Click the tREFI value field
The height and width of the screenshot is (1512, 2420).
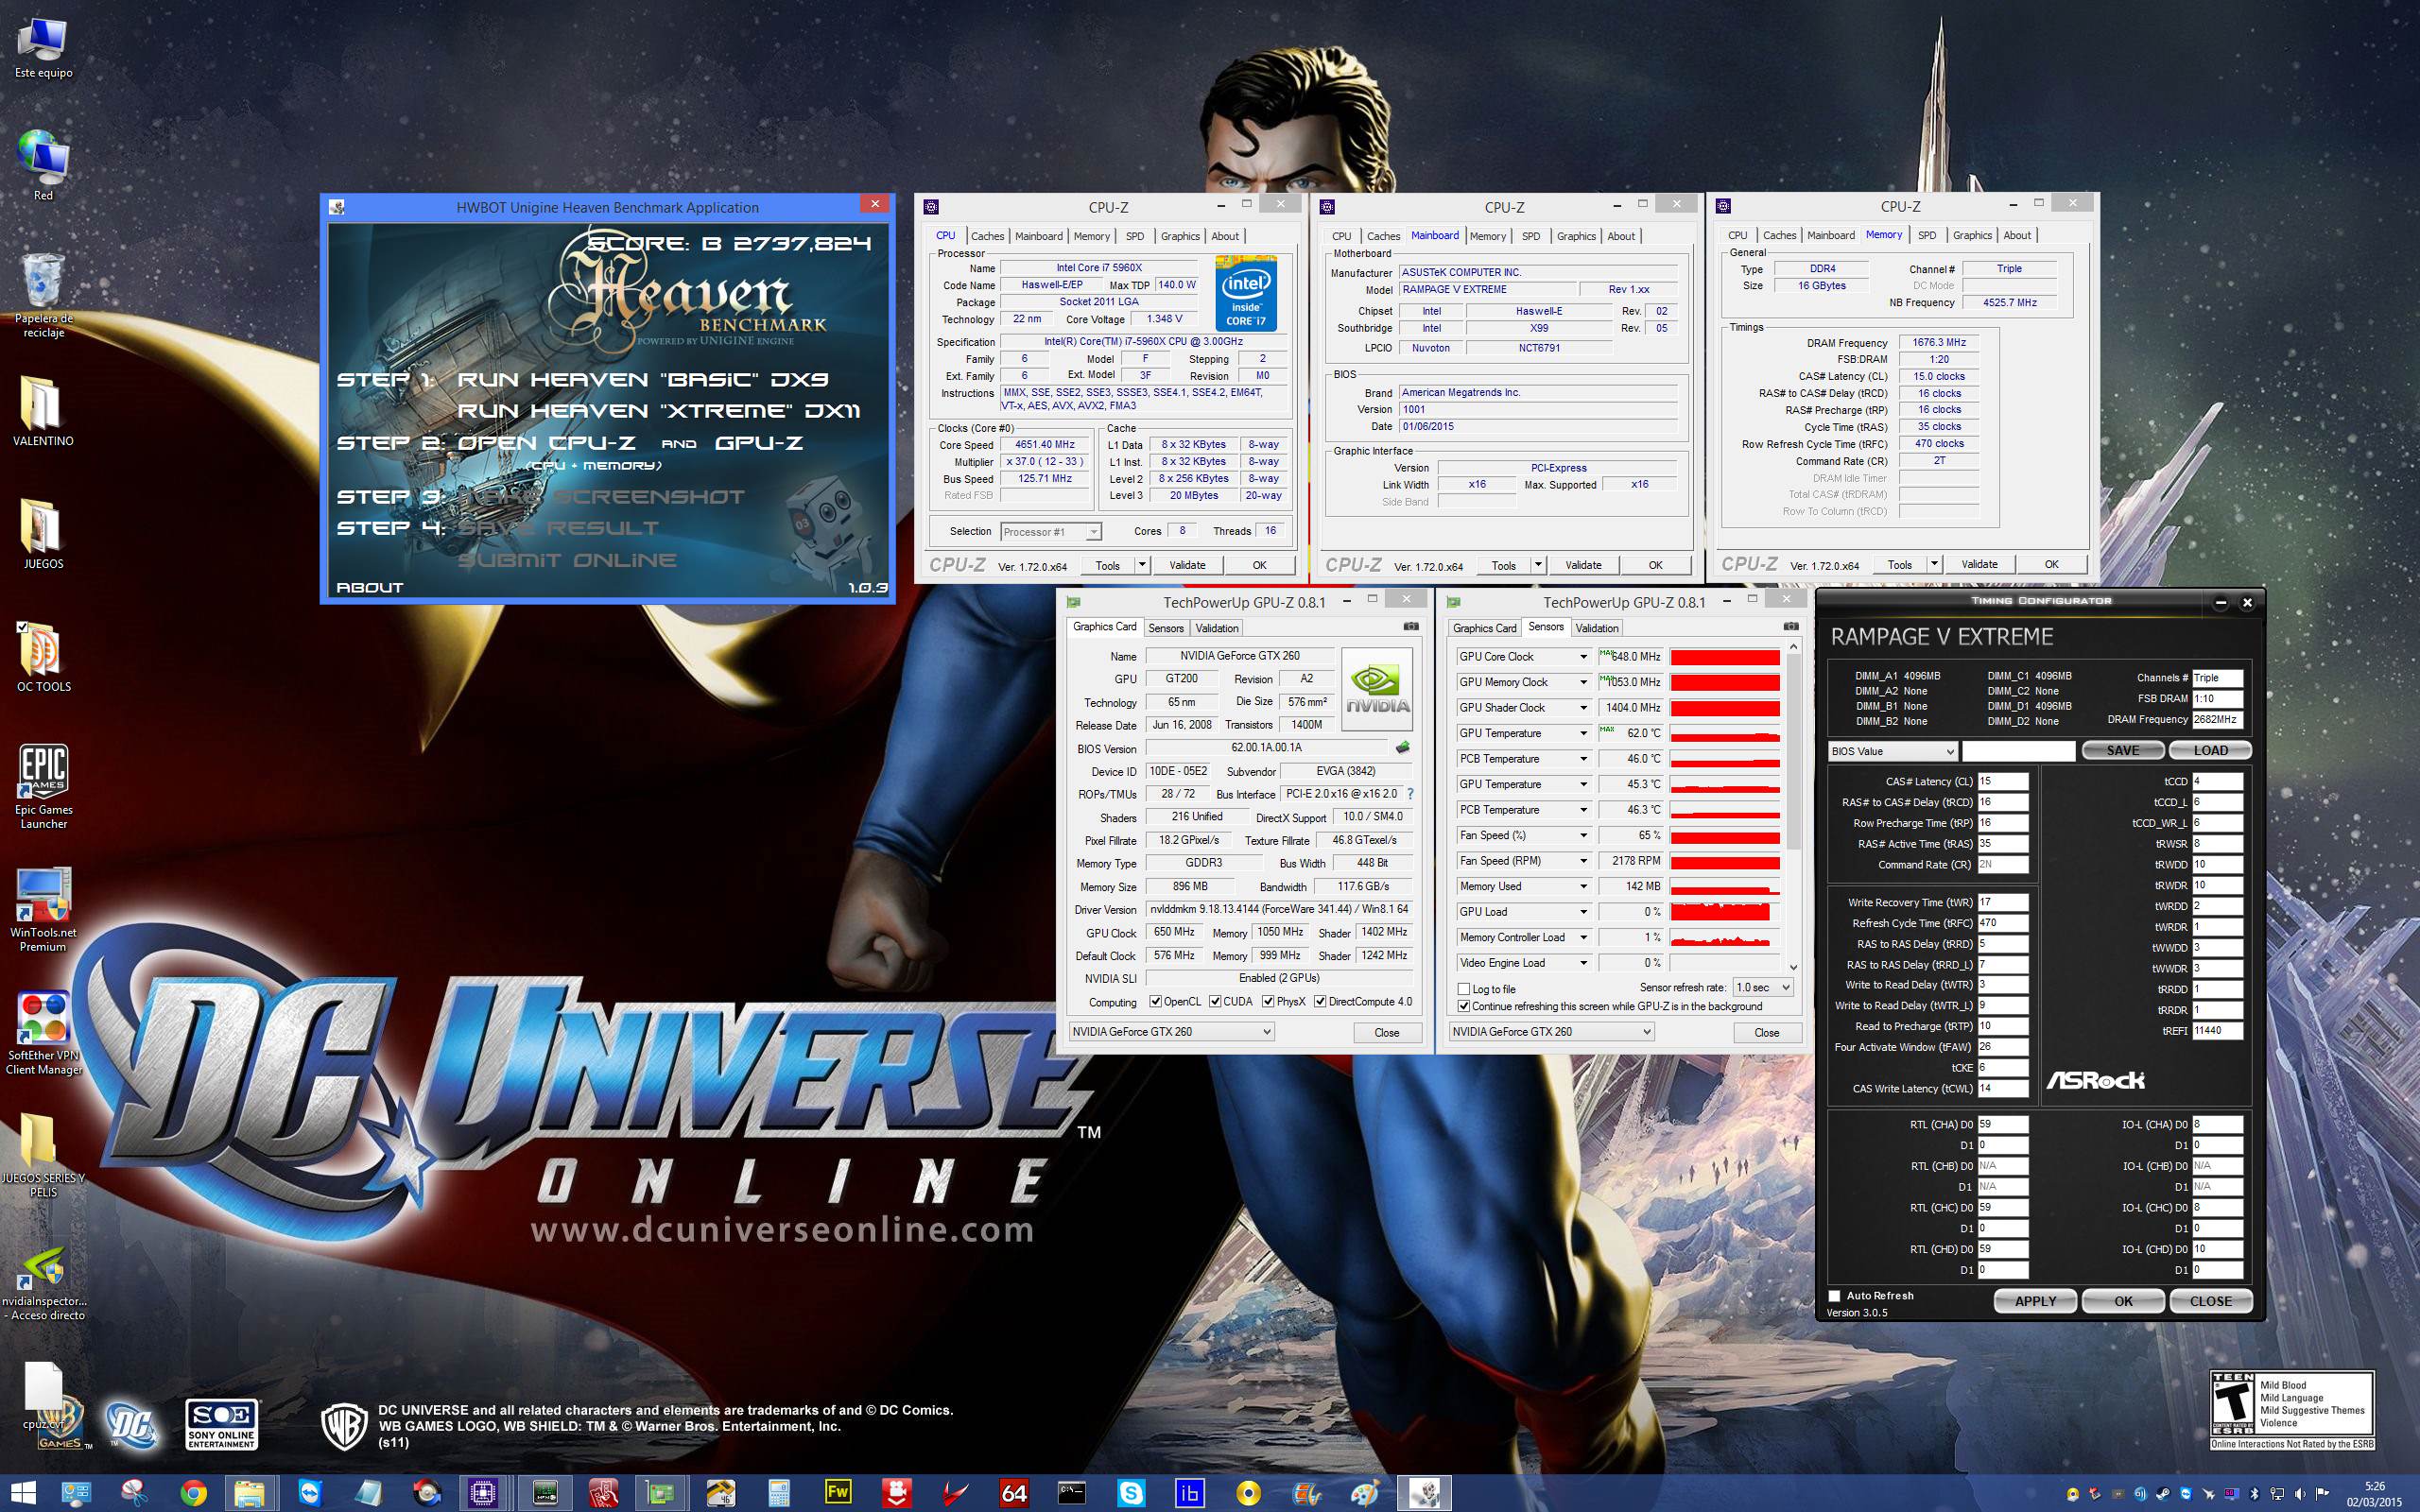pos(2217,1030)
